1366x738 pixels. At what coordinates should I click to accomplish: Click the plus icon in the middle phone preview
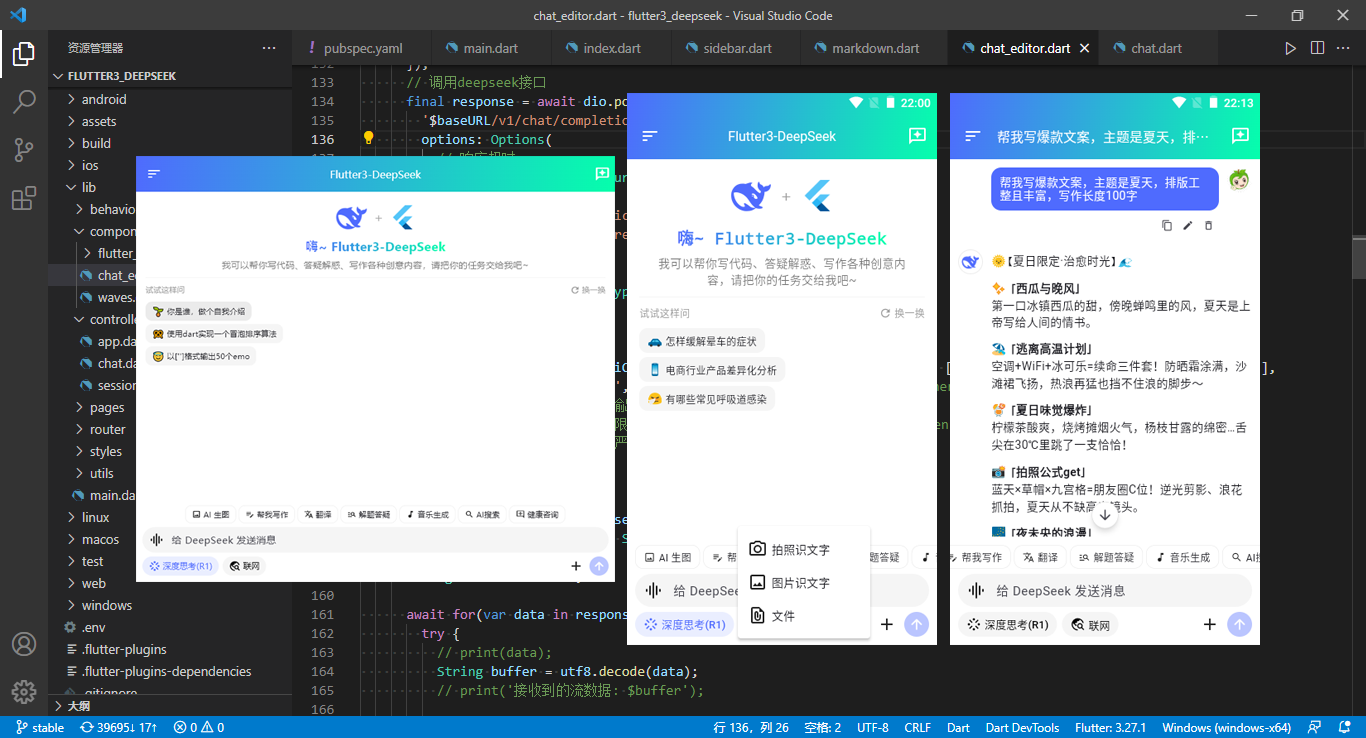pyautogui.click(x=887, y=625)
